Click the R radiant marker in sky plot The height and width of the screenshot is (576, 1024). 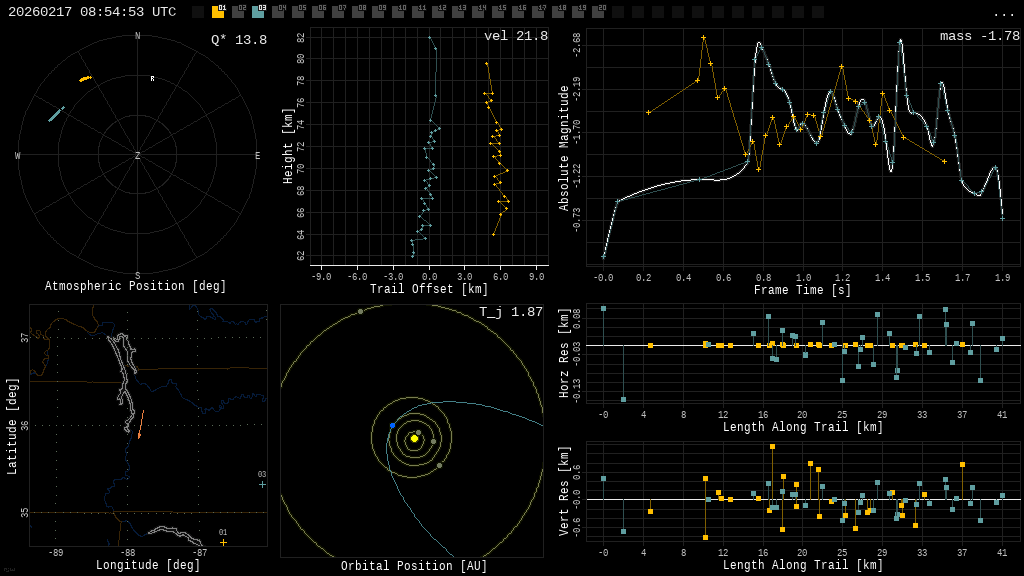click(153, 78)
